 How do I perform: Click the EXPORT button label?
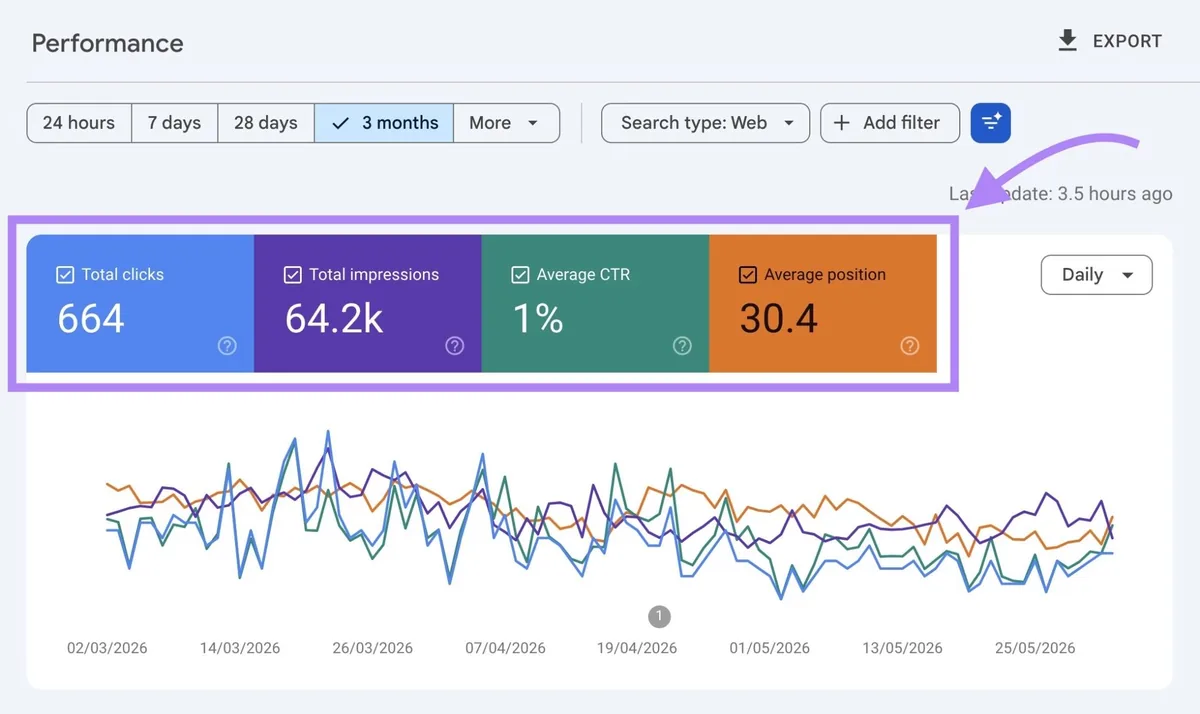1127,41
